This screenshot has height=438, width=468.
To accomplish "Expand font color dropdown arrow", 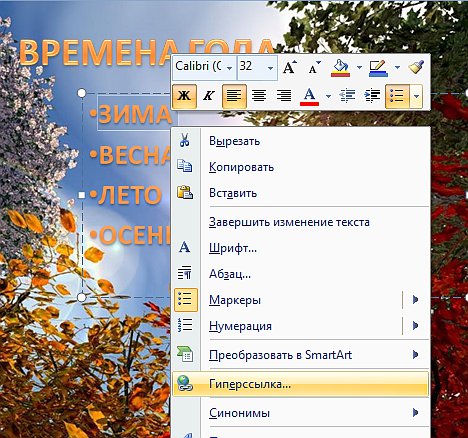I will [328, 96].
